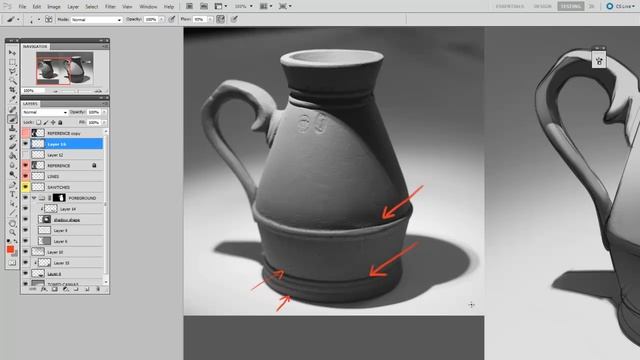Select the Path Selection tool
The image size is (640, 360).
click(12, 204)
